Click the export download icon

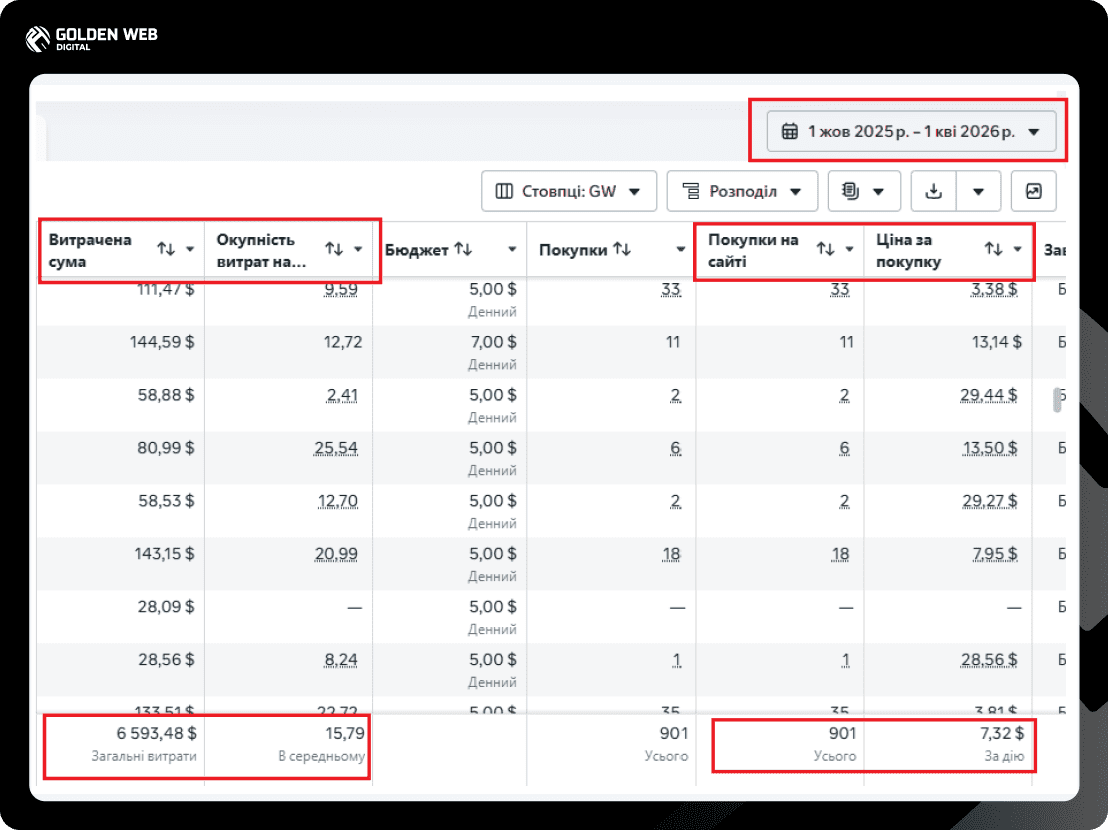tap(933, 191)
